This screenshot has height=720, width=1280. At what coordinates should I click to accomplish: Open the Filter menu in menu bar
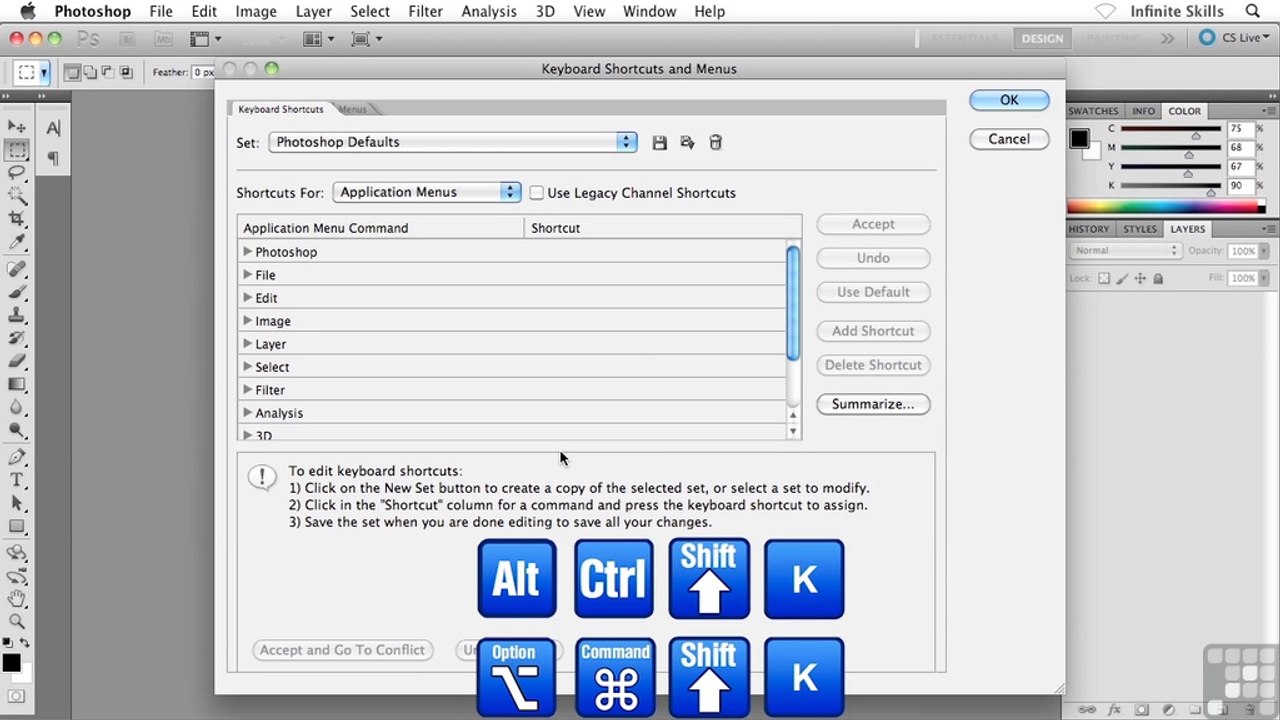point(425,12)
